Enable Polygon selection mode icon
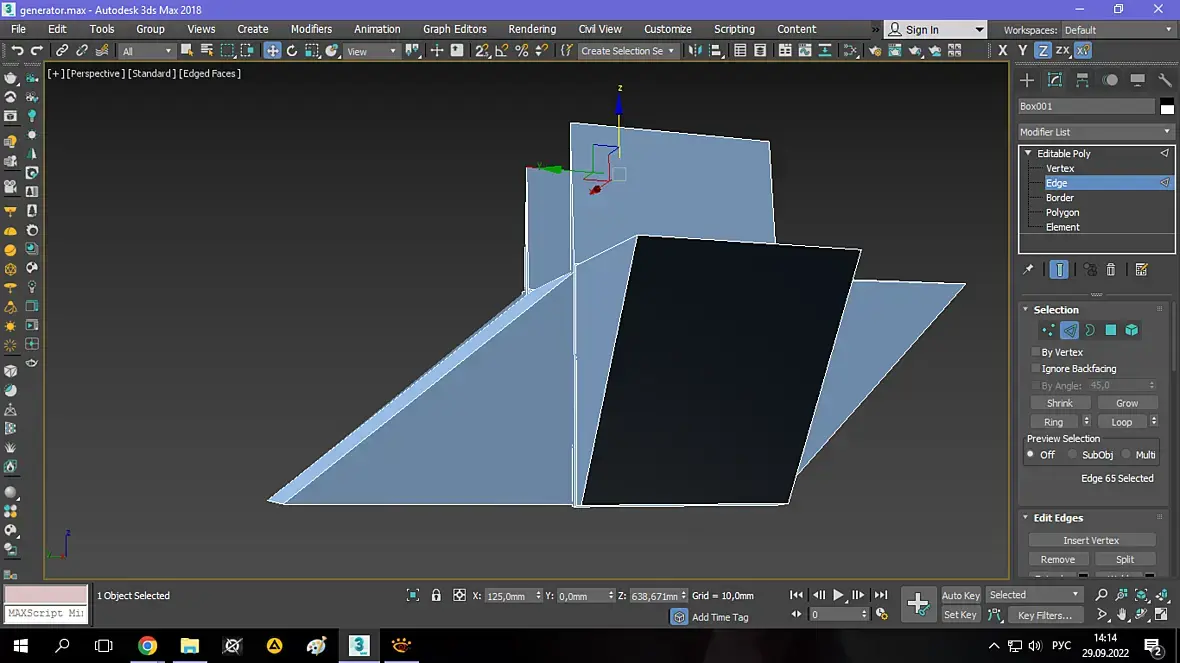1180x663 pixels. pos(1110,330)
